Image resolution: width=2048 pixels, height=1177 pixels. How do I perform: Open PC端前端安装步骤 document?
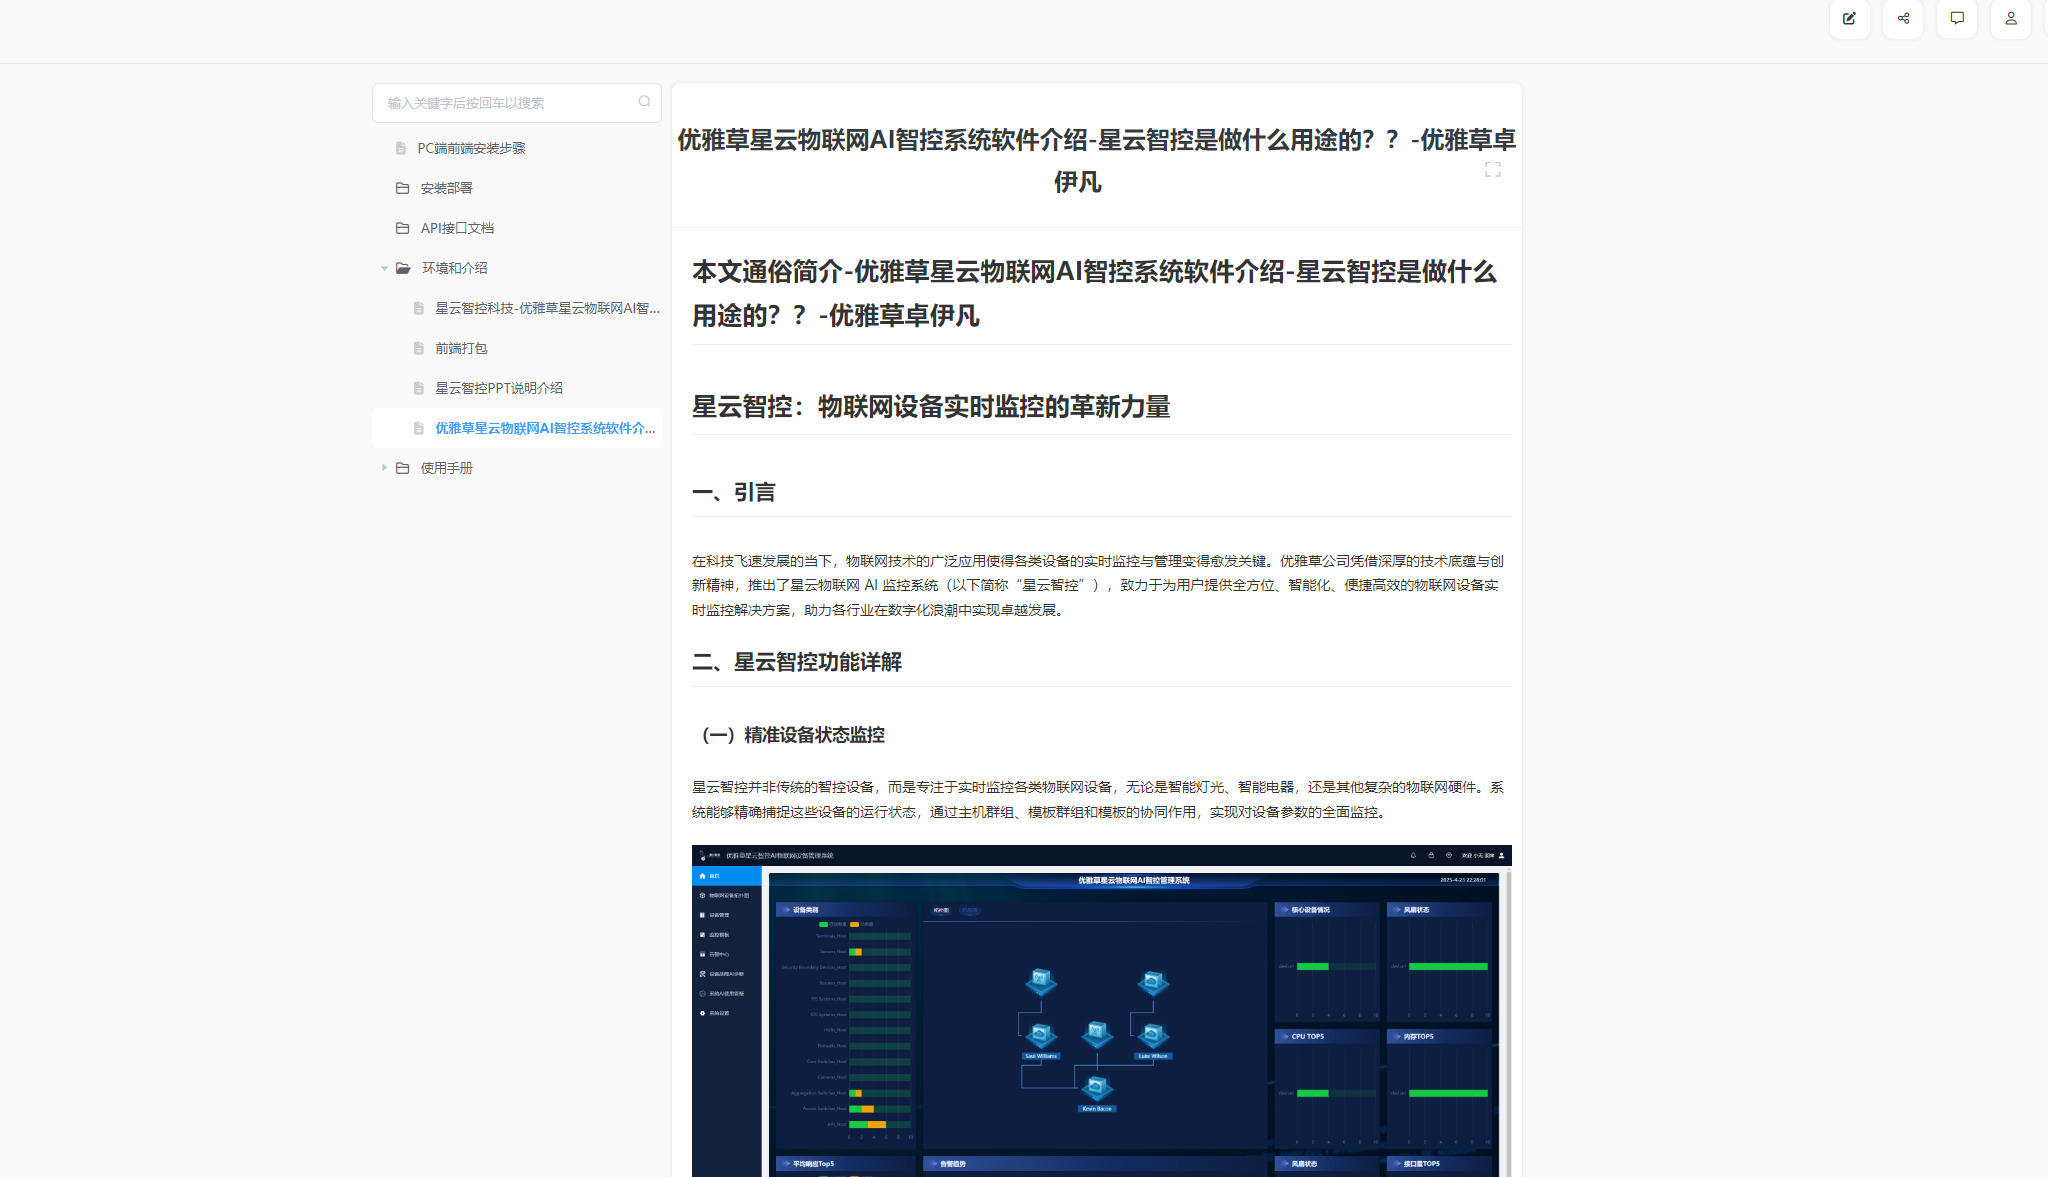(471, 148)
